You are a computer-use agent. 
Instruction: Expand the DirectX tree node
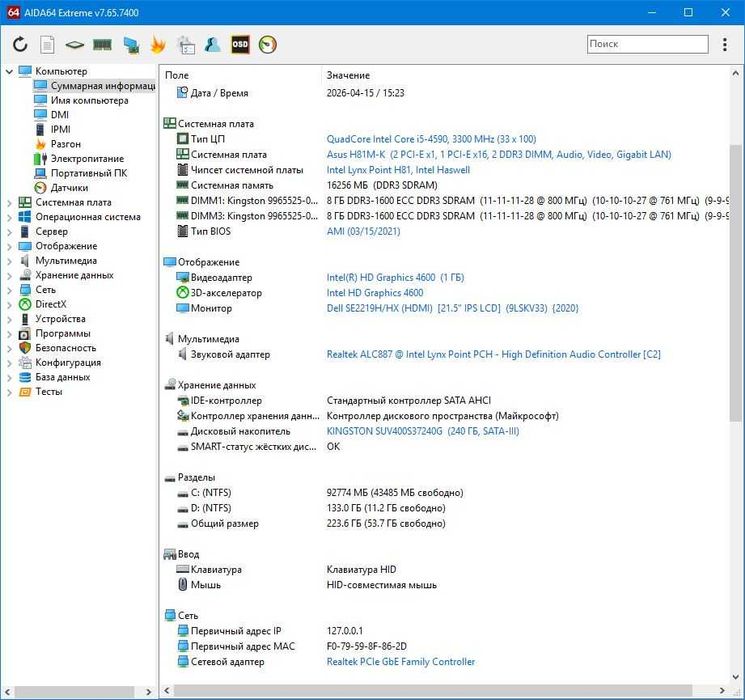(9, 305)
